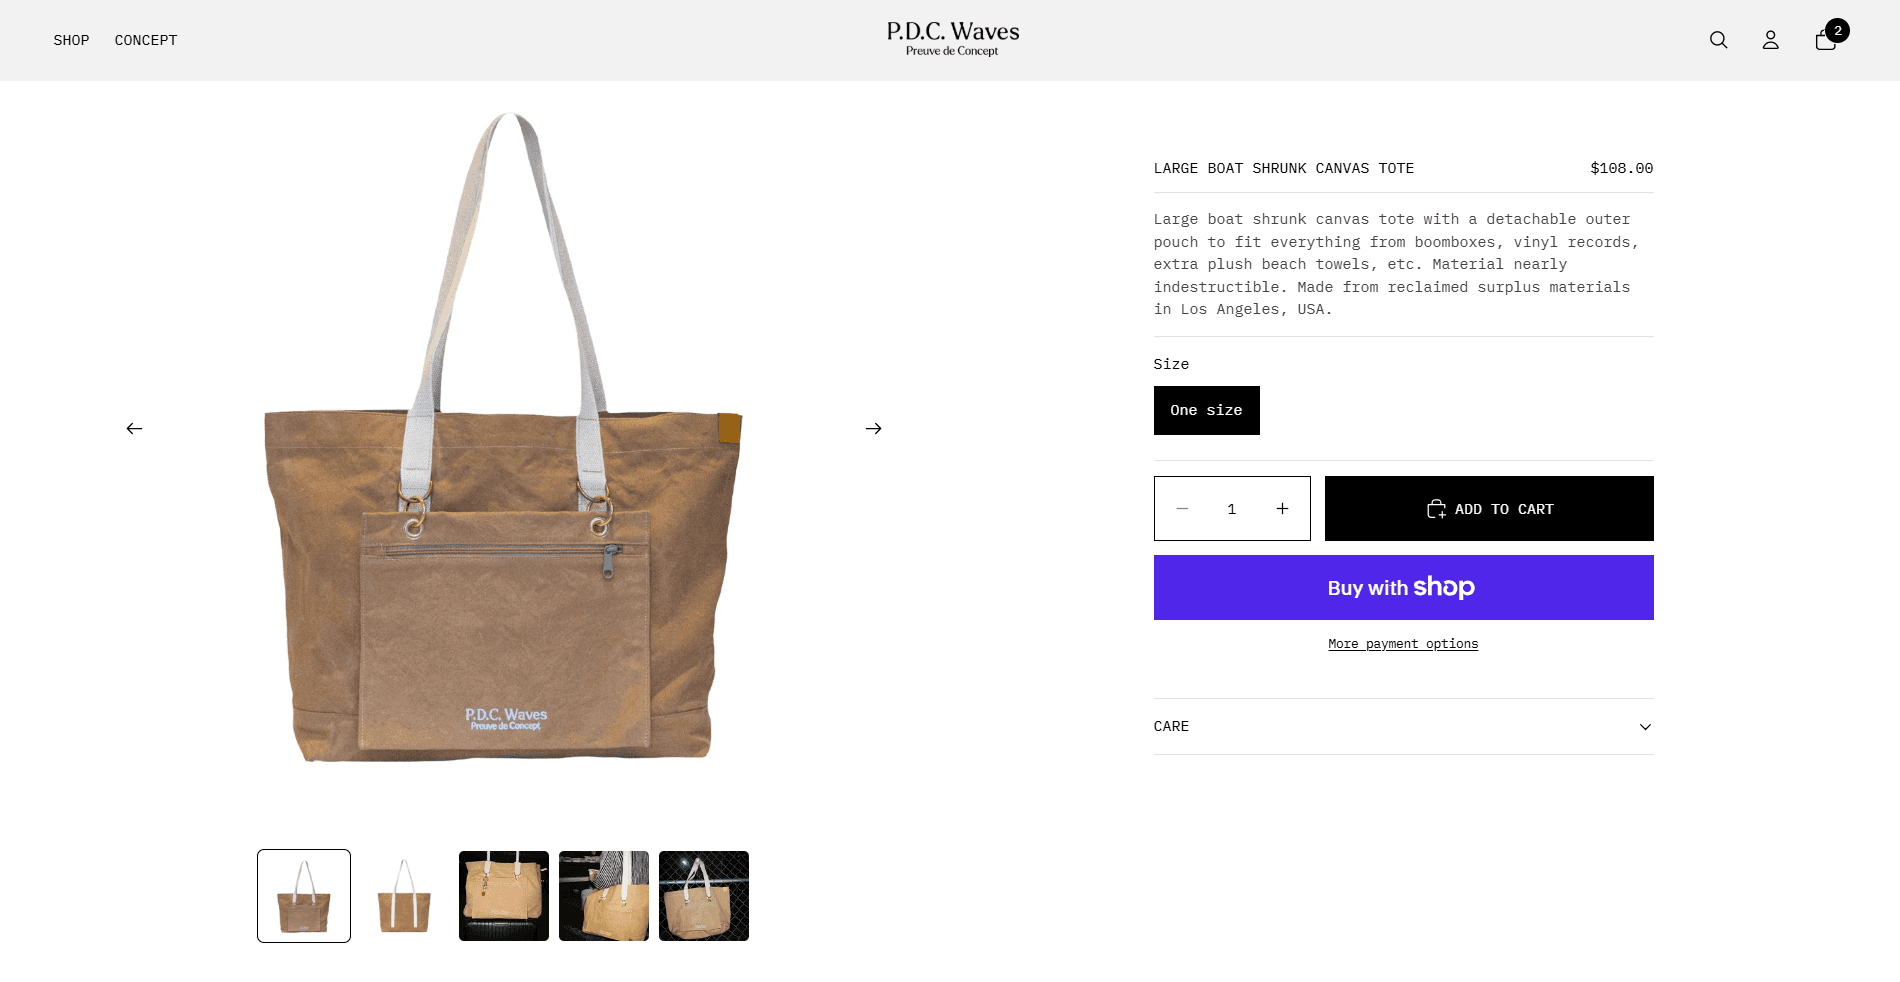Open the account profile icon
This screenshot has height=982, width=1900.
pyautogui.click(x=1770, y=40)
